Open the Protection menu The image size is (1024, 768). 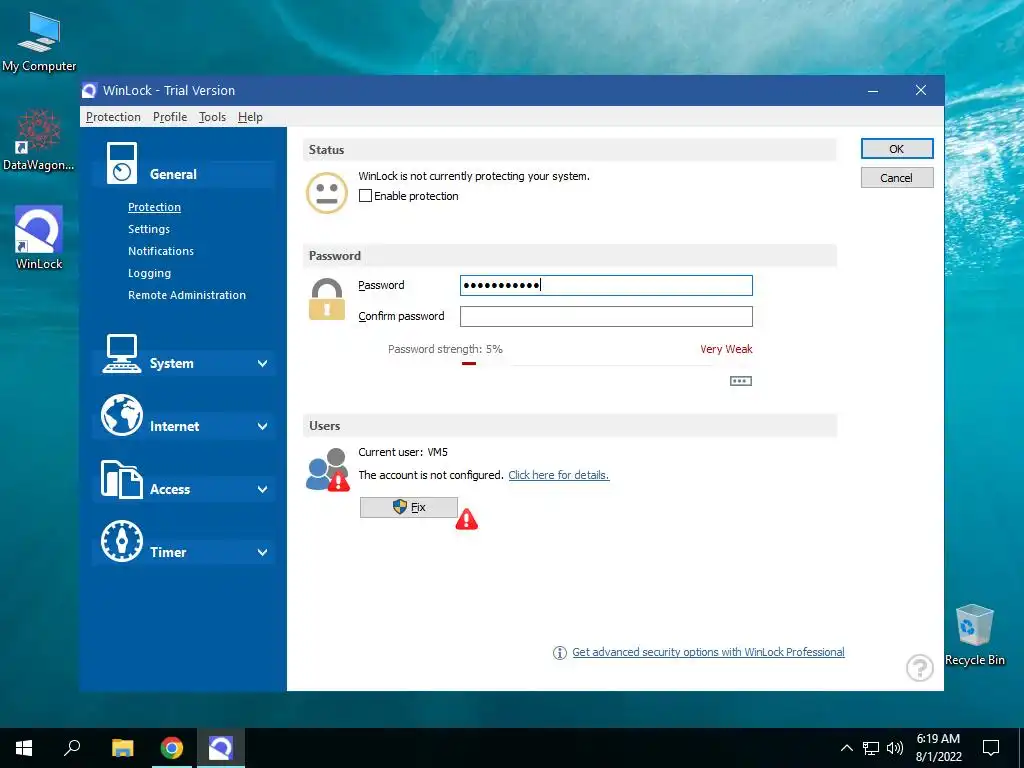pyautogui.click(x=113, y=117)
